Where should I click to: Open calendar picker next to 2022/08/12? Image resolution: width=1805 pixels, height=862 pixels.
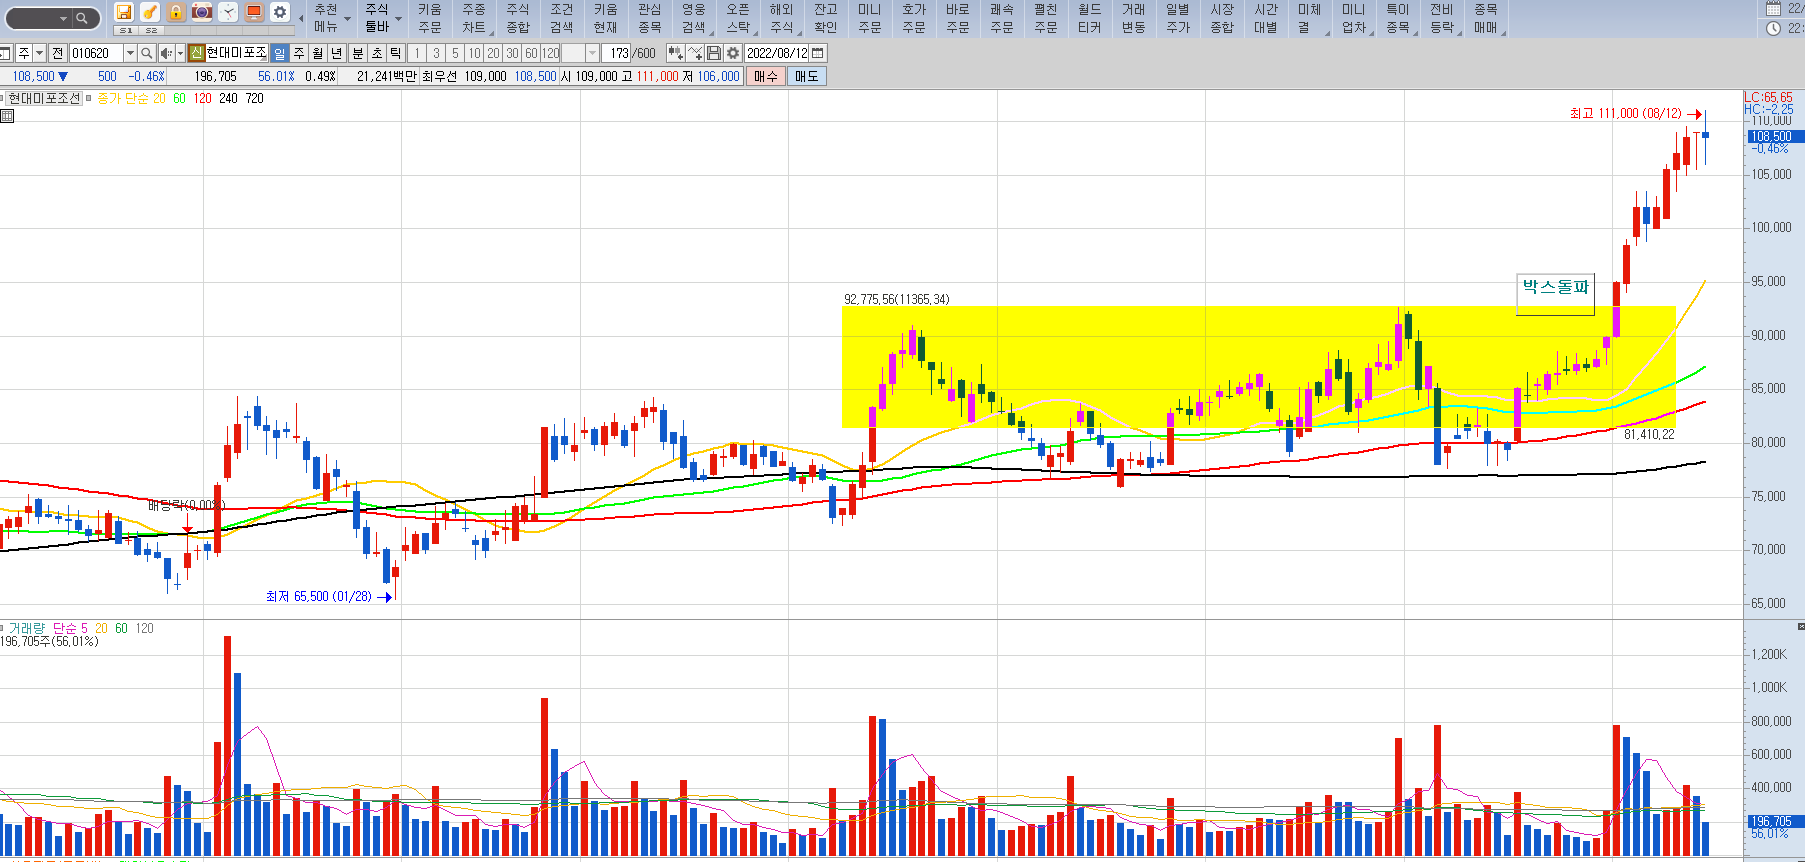click(818, 53)
